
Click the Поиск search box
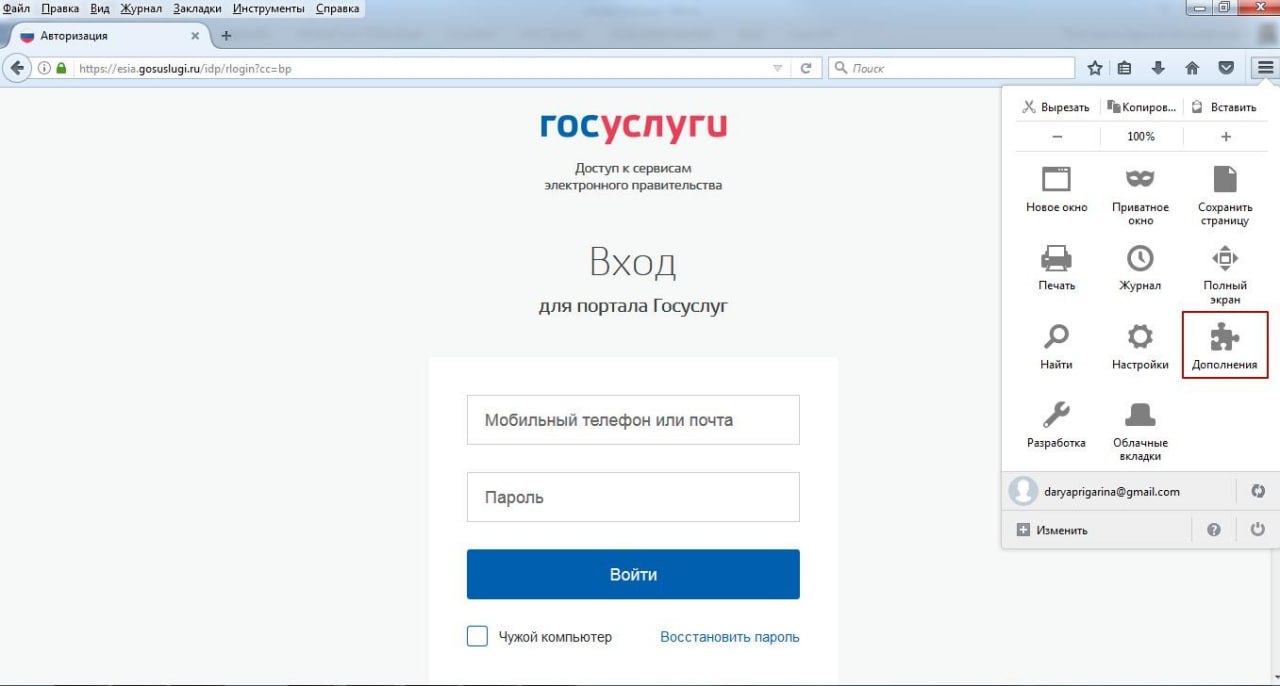tap(950, 68)
